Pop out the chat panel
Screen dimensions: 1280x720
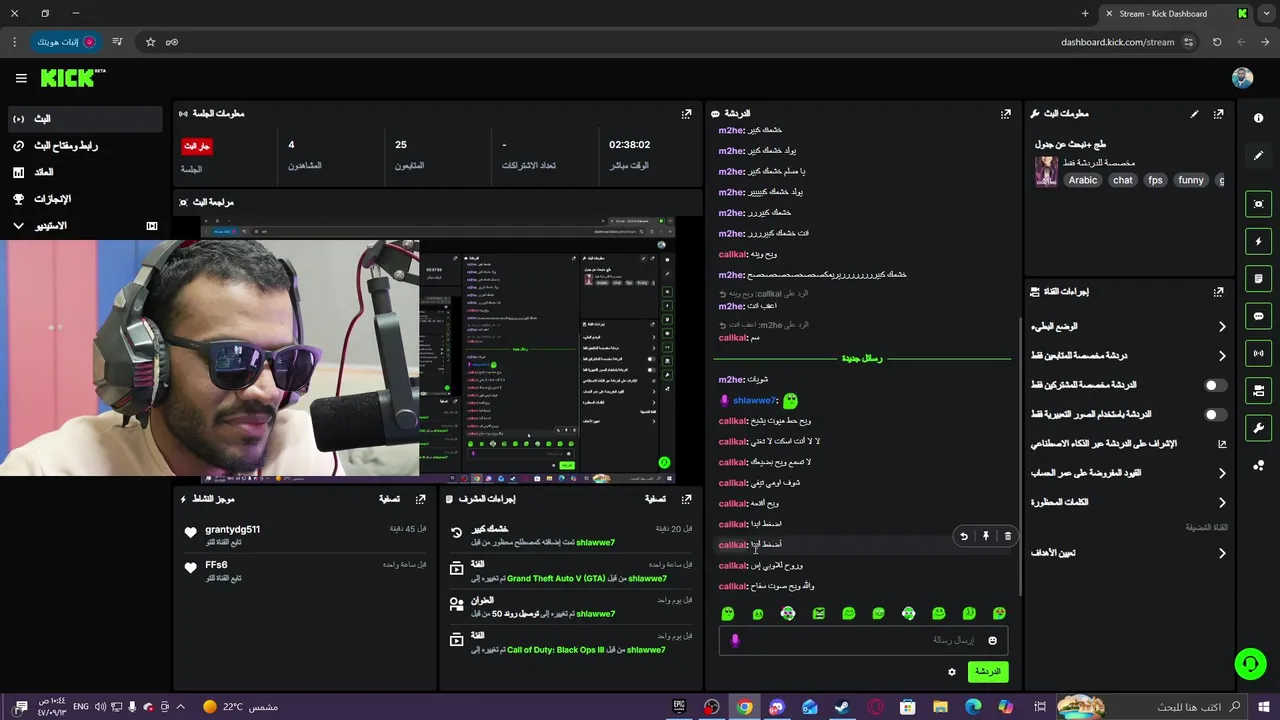coord(1006,114)
